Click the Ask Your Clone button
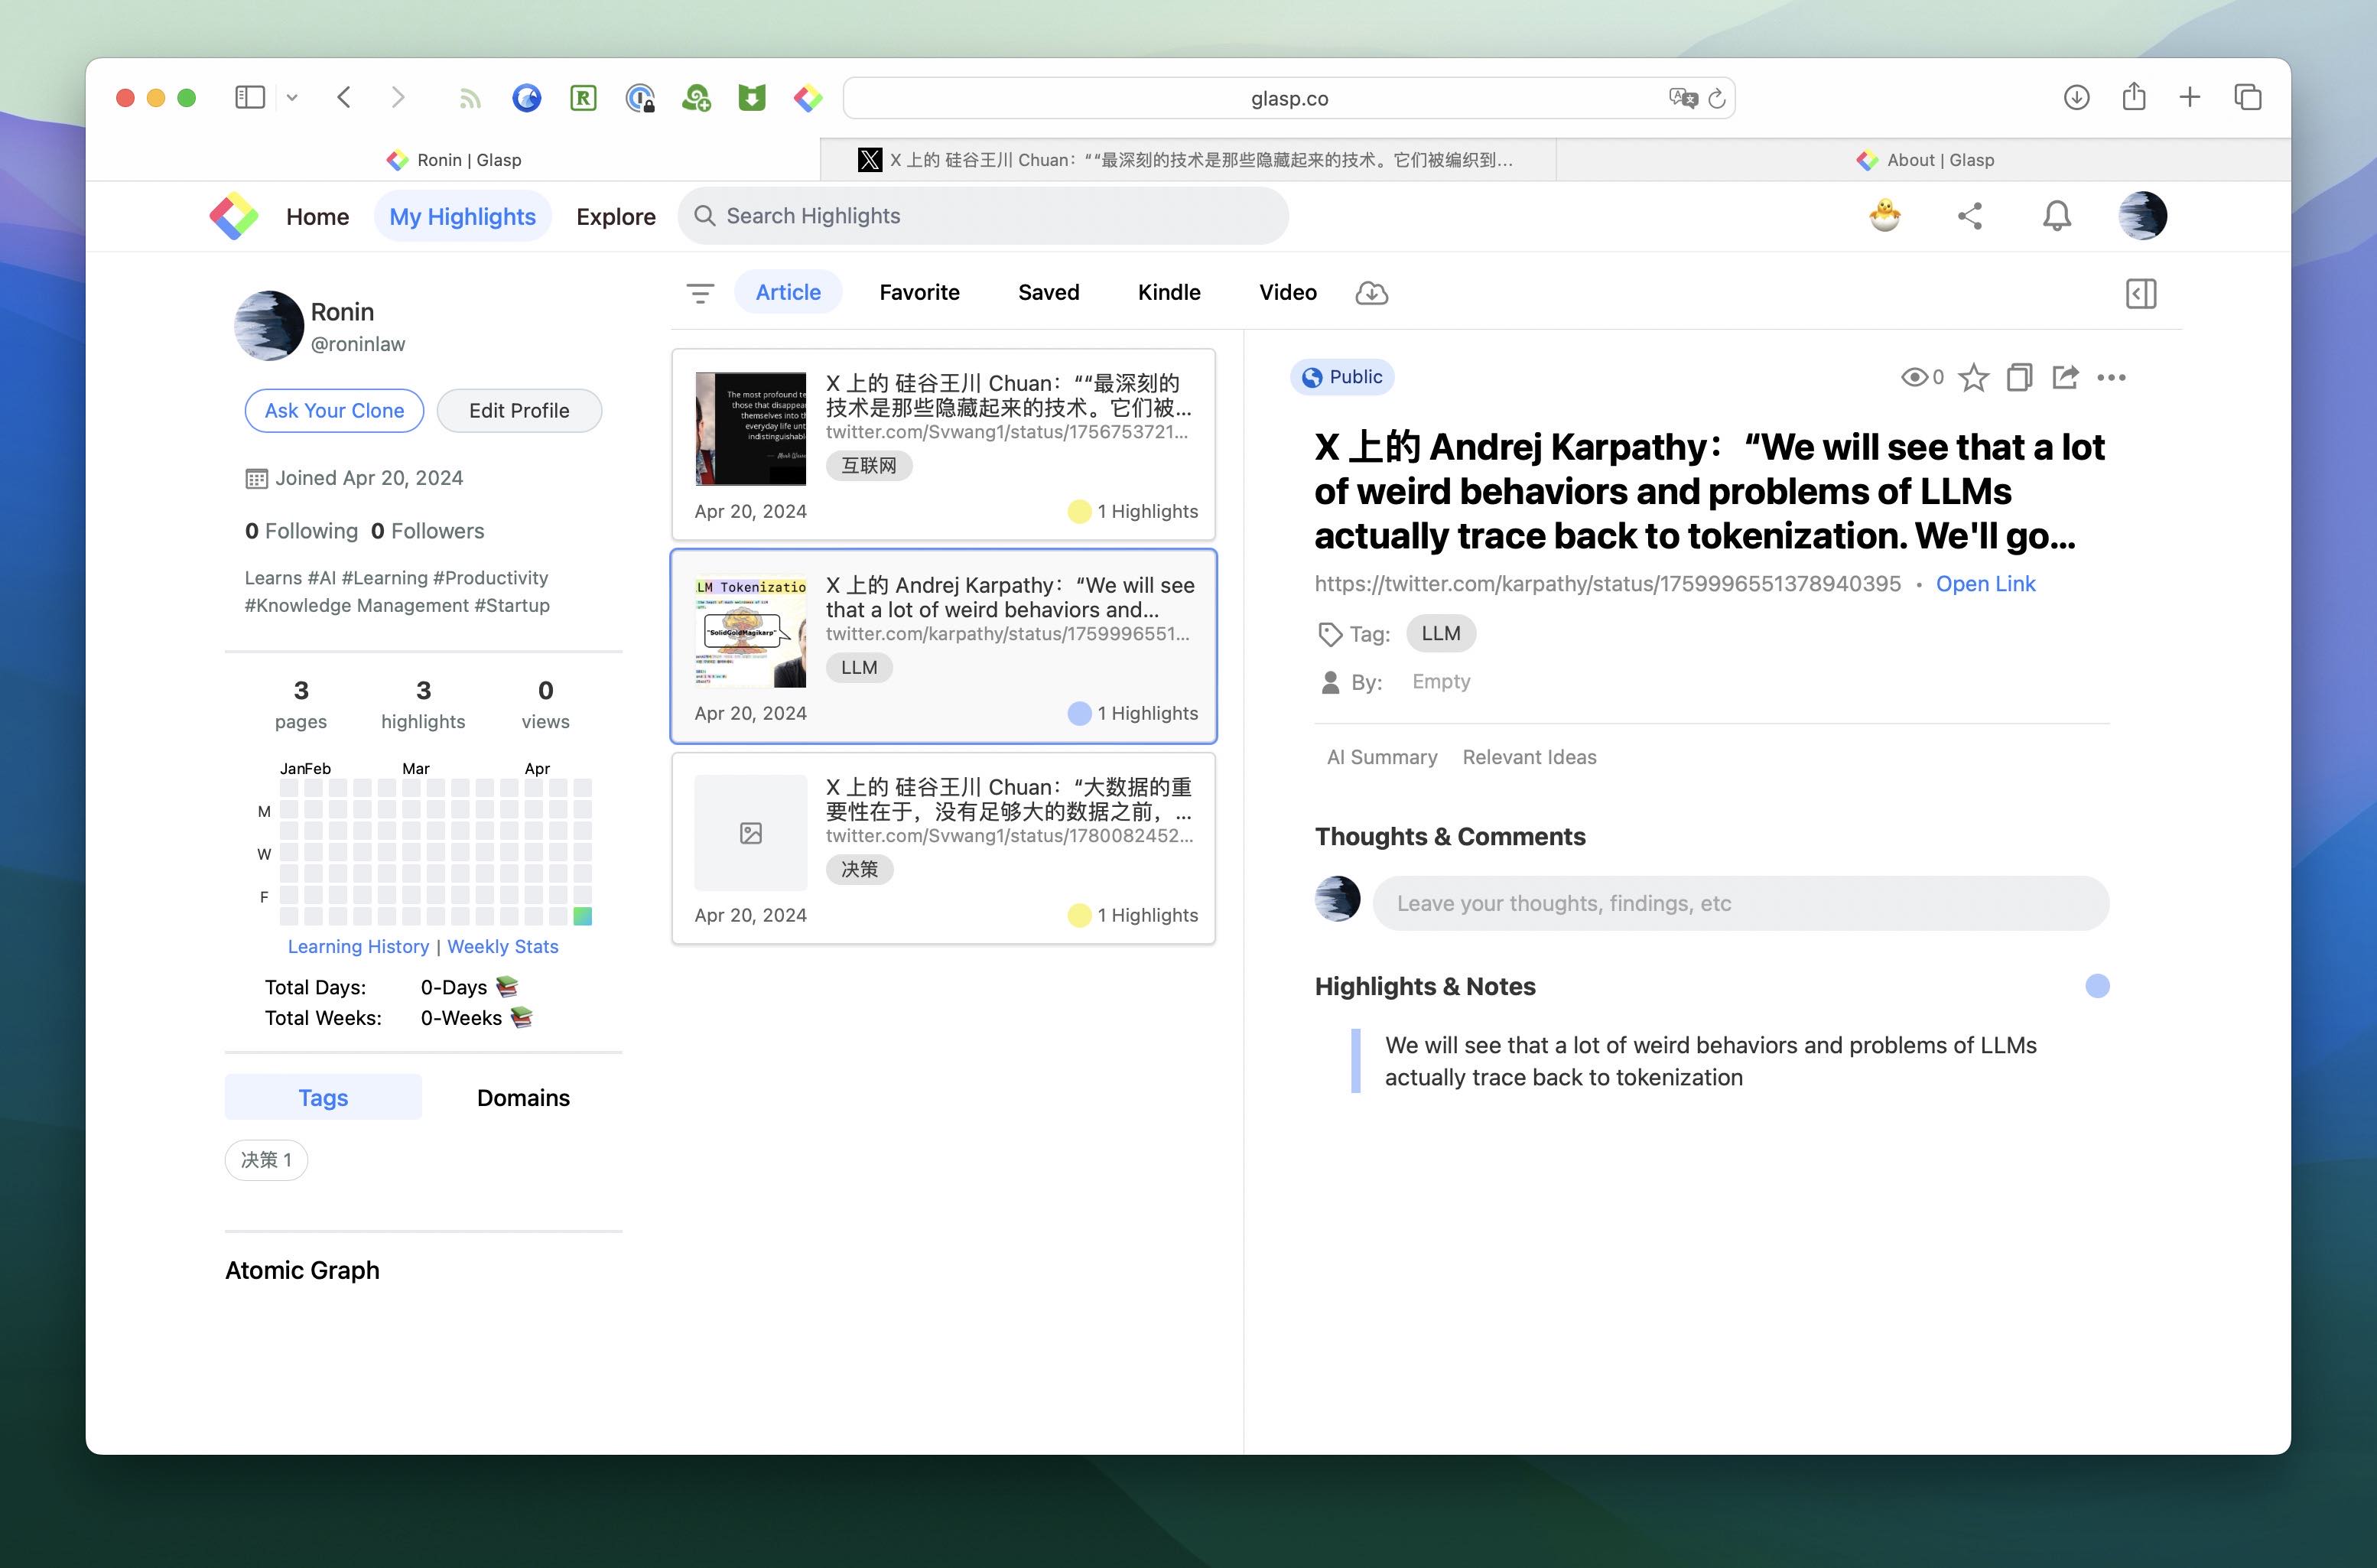The height and width of the screenshot is (1568, 2377). pyautogui.click(x=334, y=410)
